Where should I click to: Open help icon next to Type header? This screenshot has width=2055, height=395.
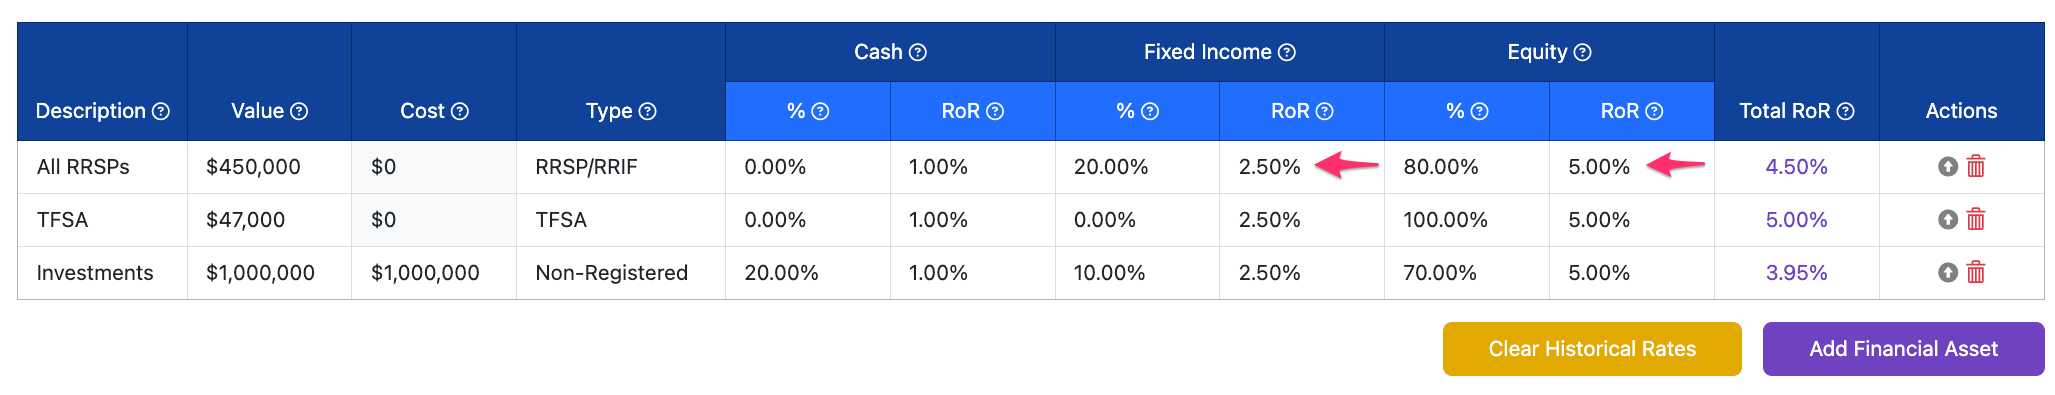[x=648, y=112]
